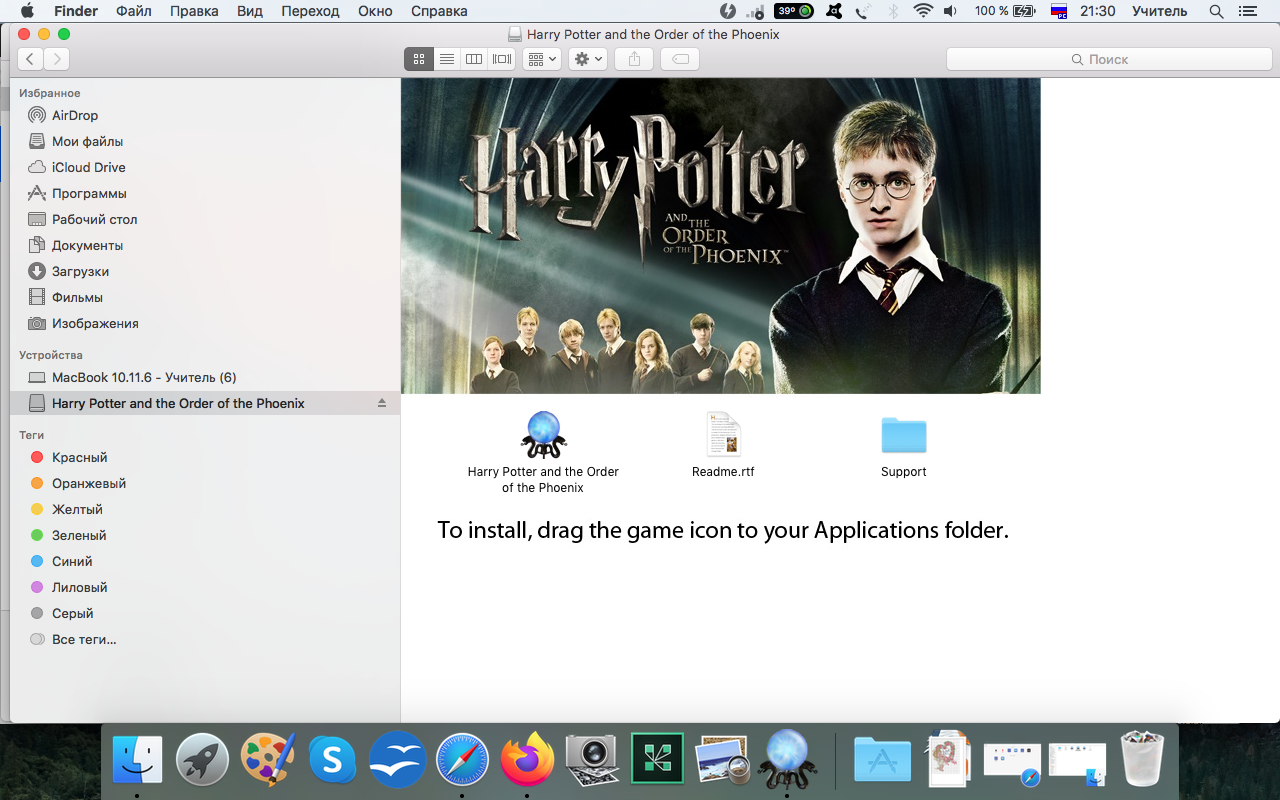Open the Правка menu
The width and height of the screenshot is (1280, 800).
(x=194, y=11)
